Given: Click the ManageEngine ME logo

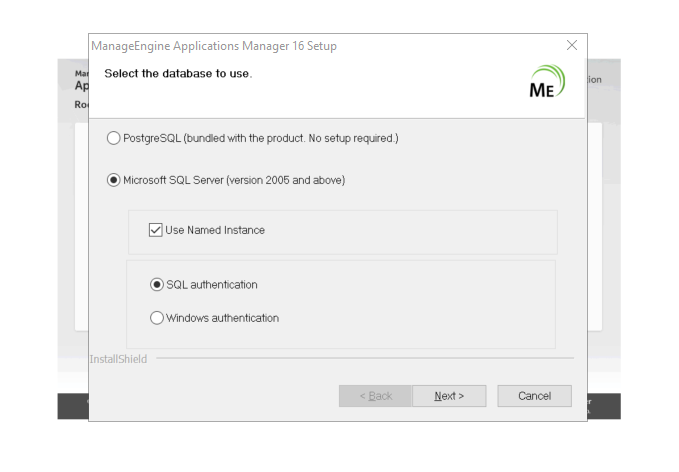Looking at the screenshot, I should click(x=547, y=81).
